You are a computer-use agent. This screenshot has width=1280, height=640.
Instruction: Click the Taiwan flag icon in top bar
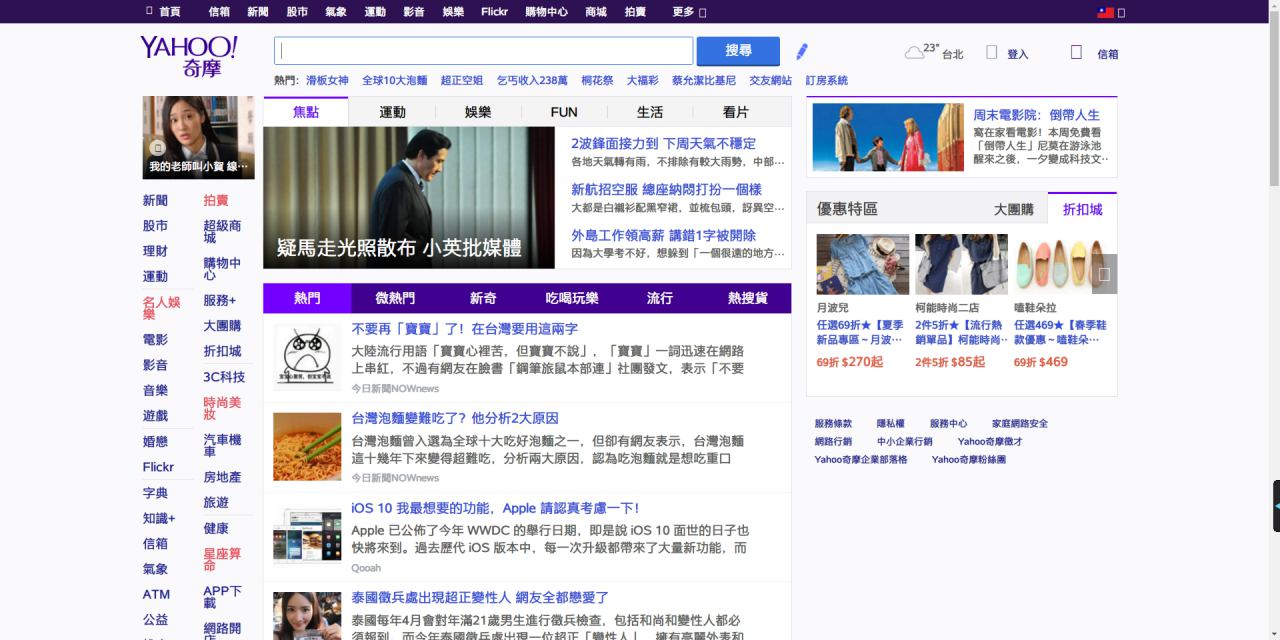1106,12
